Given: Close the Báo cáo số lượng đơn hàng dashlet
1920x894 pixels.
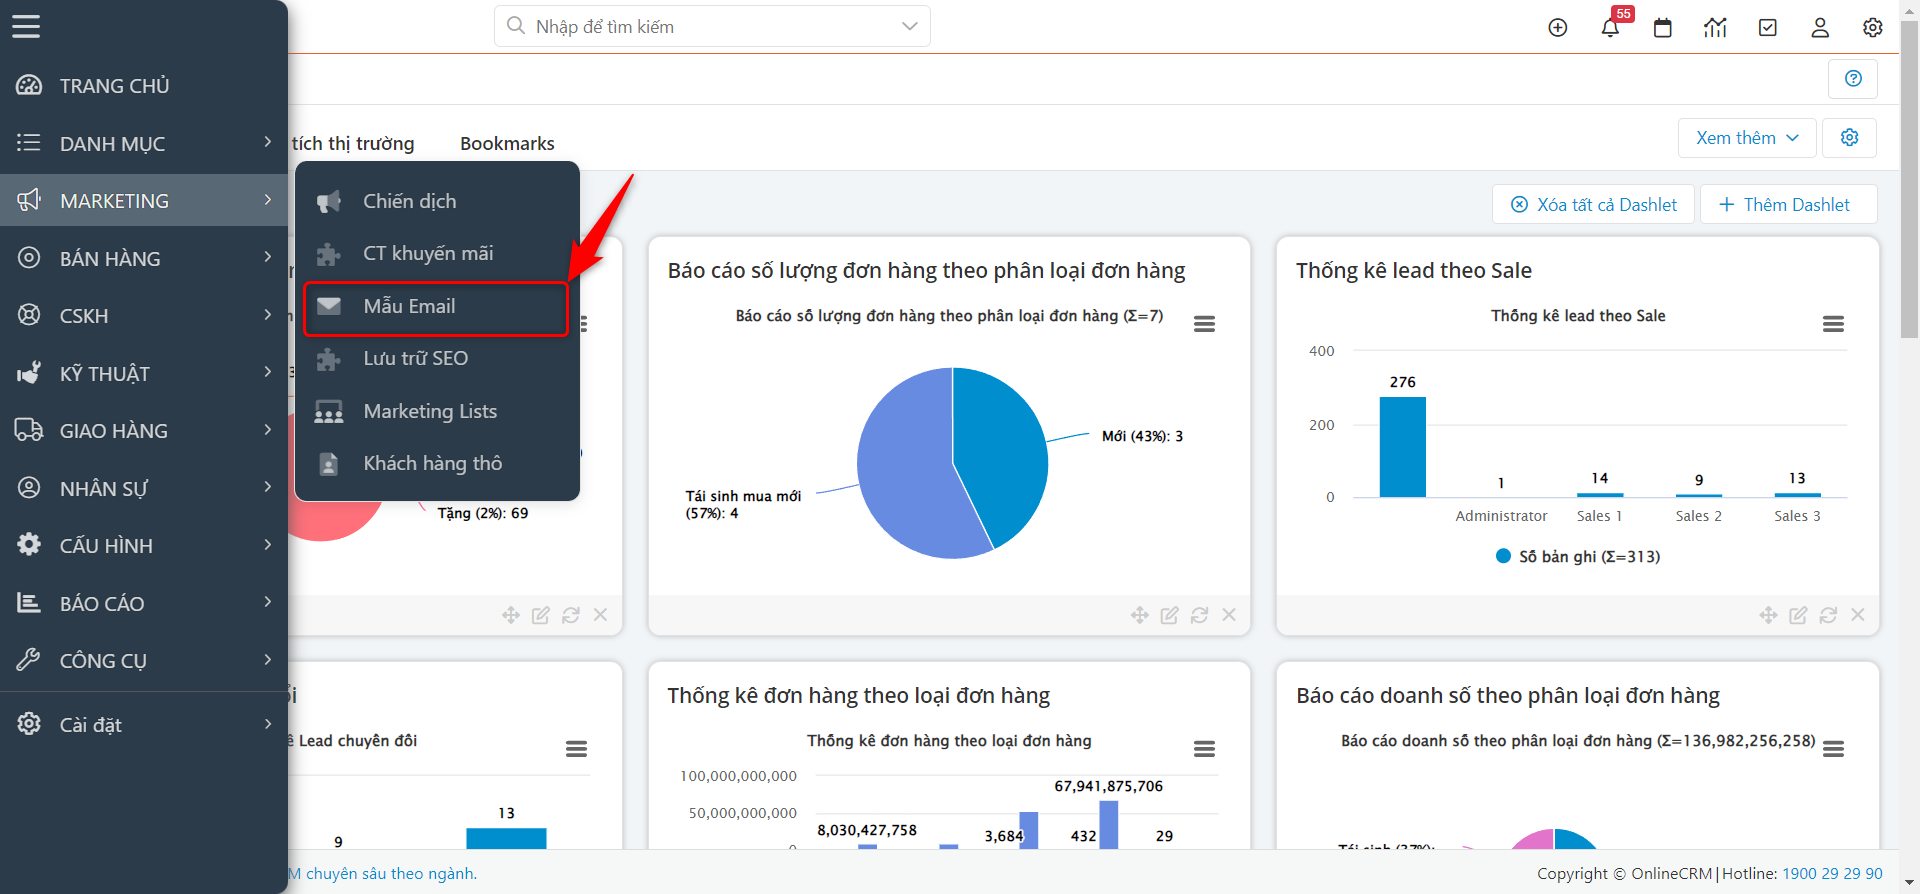Looking at the screenshot, I should coord(1229,615).
